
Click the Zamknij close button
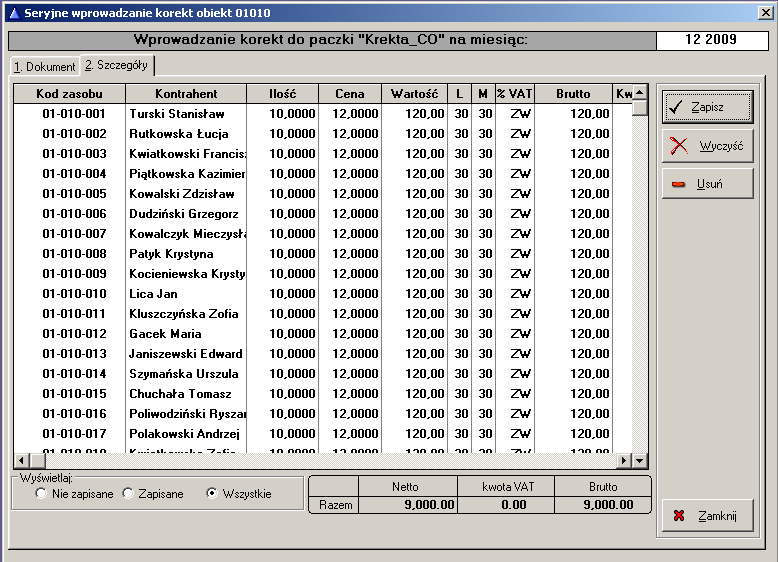tap(708, 516)
